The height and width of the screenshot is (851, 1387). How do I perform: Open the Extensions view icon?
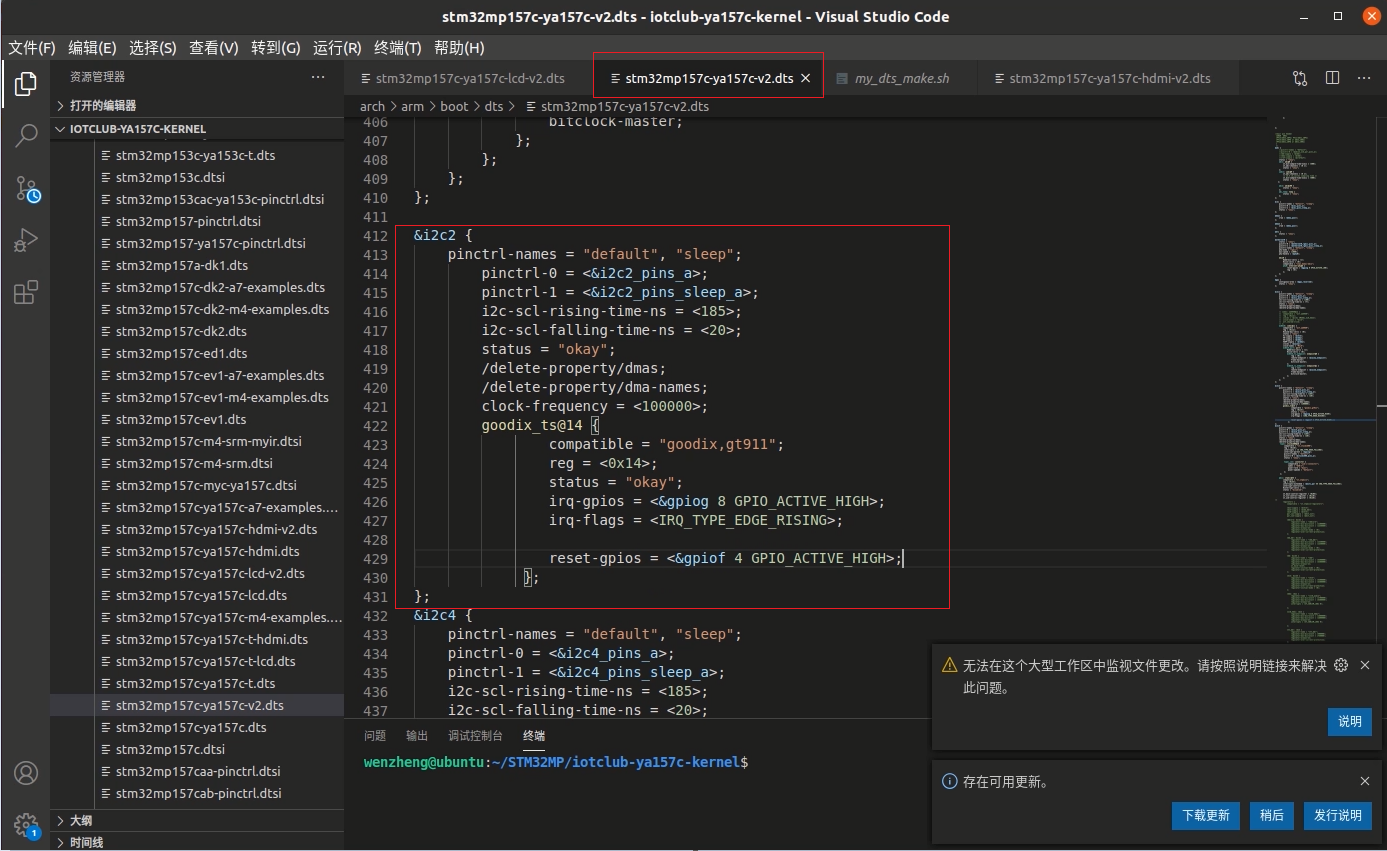pyautogui.click(x=26, y=292)
